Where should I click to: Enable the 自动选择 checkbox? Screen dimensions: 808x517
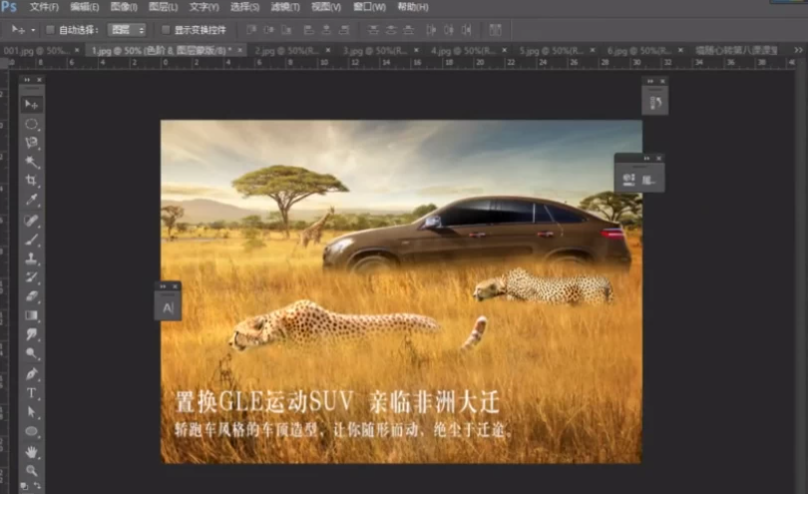pyautogui.click(x=50, y=30)
